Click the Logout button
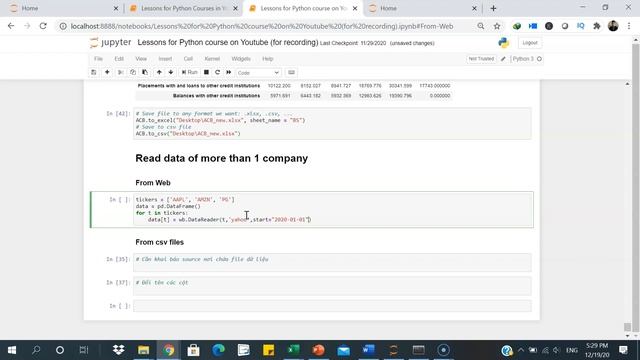This screenshot has height=360, width=640. pyautogui.click(x=530, y=42)
